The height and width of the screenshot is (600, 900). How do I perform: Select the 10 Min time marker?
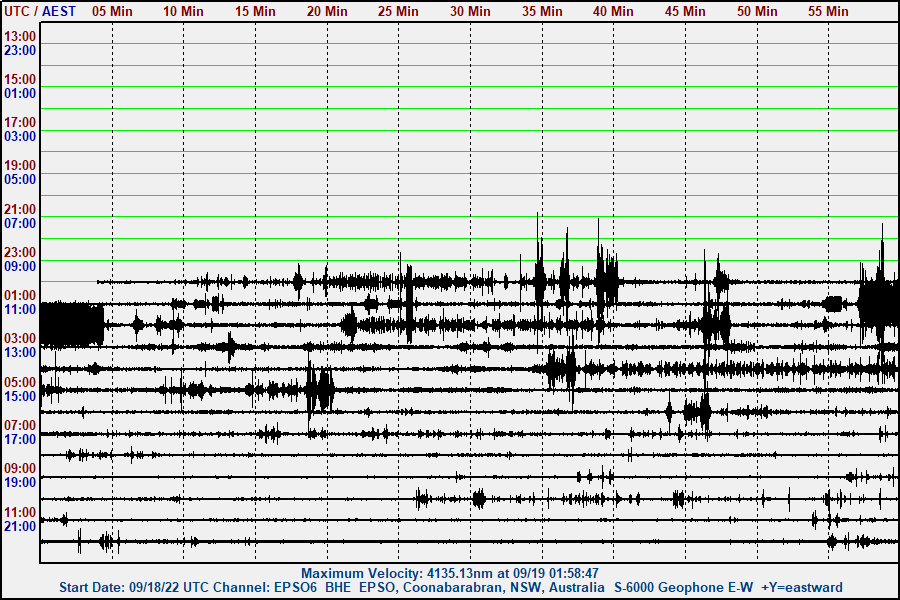[184, 11]
